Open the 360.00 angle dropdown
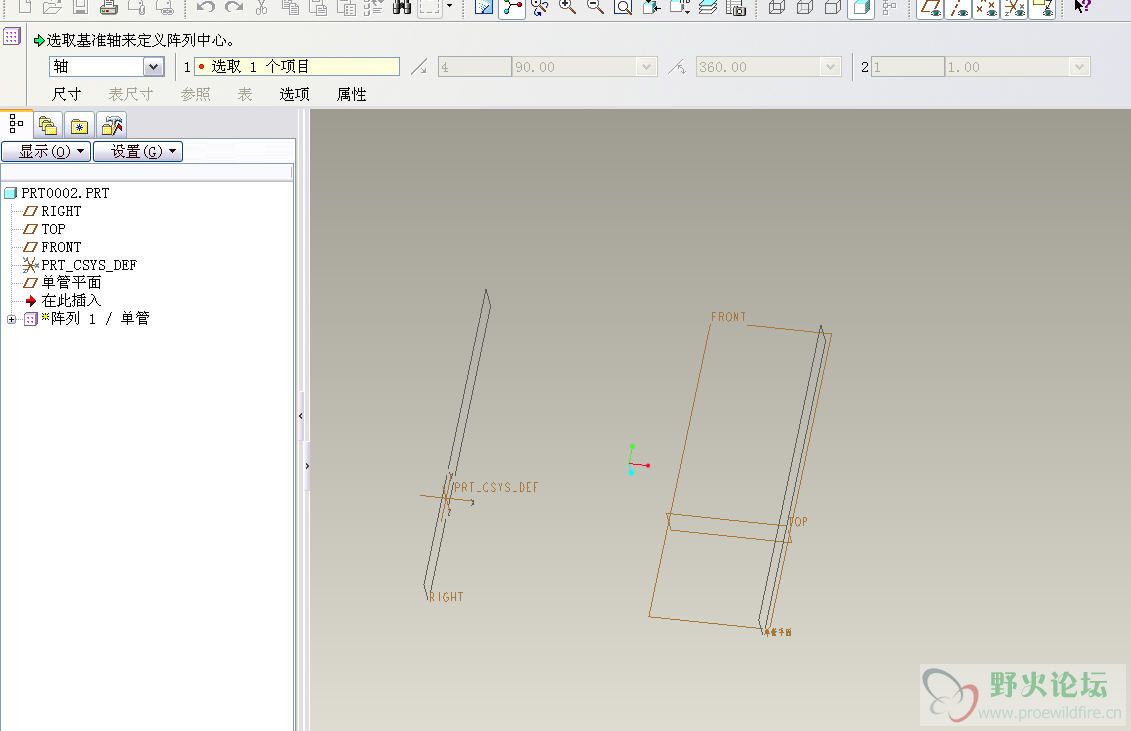This screenshot has width=1131, height=731. pyautogui.click(x=831, y=67)
